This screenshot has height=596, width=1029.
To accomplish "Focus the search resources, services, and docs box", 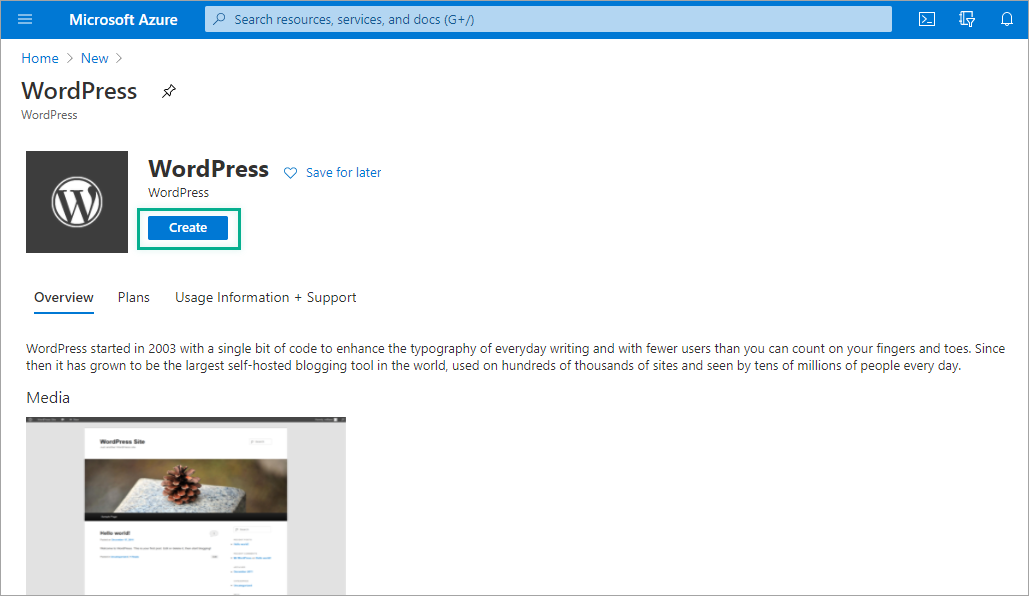I will [x=548, y=19].
